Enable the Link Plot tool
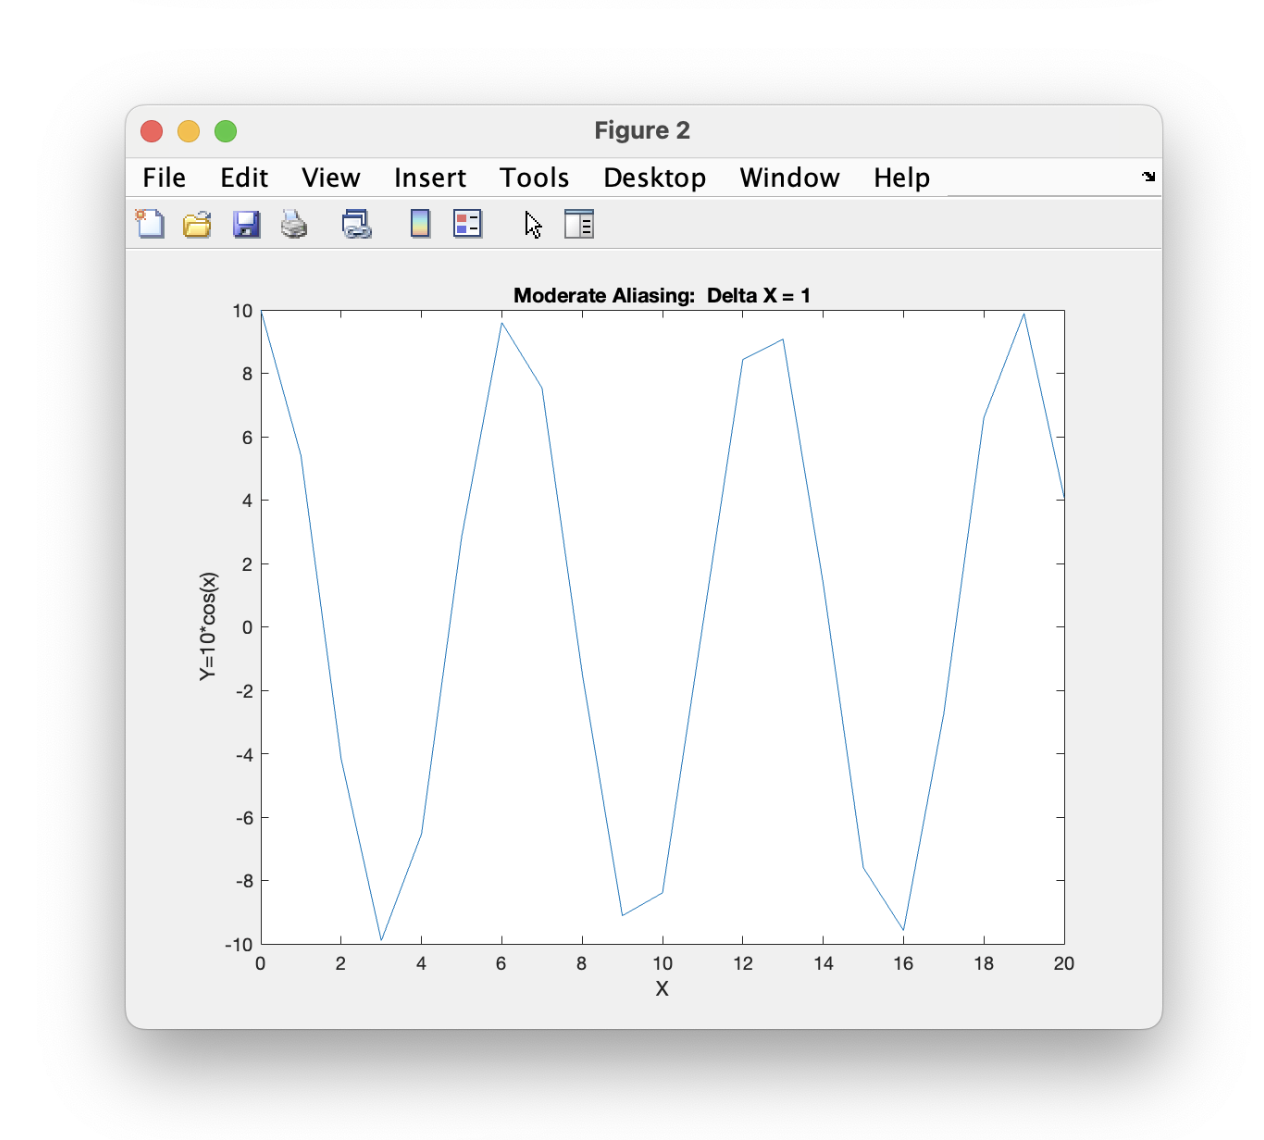 (356, 224)
